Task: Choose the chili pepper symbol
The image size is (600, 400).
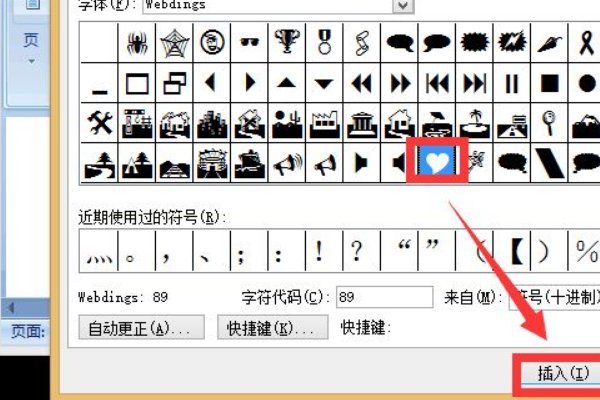Action: pos(549,42)
